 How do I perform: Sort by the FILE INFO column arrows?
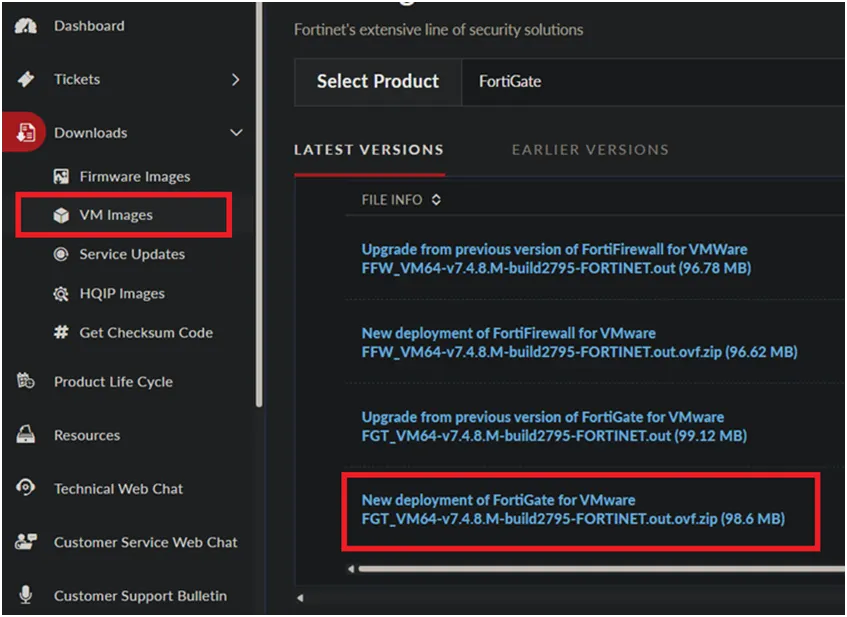(x=436, y=200)
